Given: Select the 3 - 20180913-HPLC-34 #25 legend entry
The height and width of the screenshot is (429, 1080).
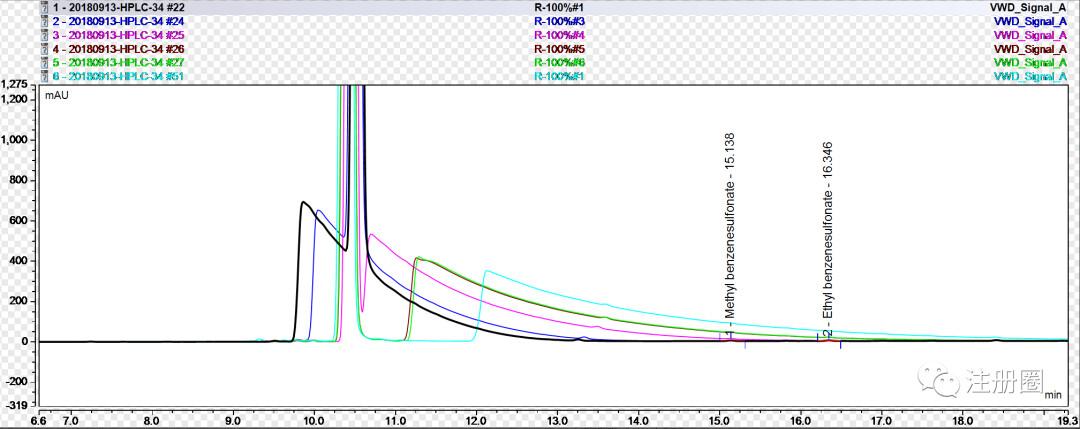Looking at the screenshot, I should point(119,34).
